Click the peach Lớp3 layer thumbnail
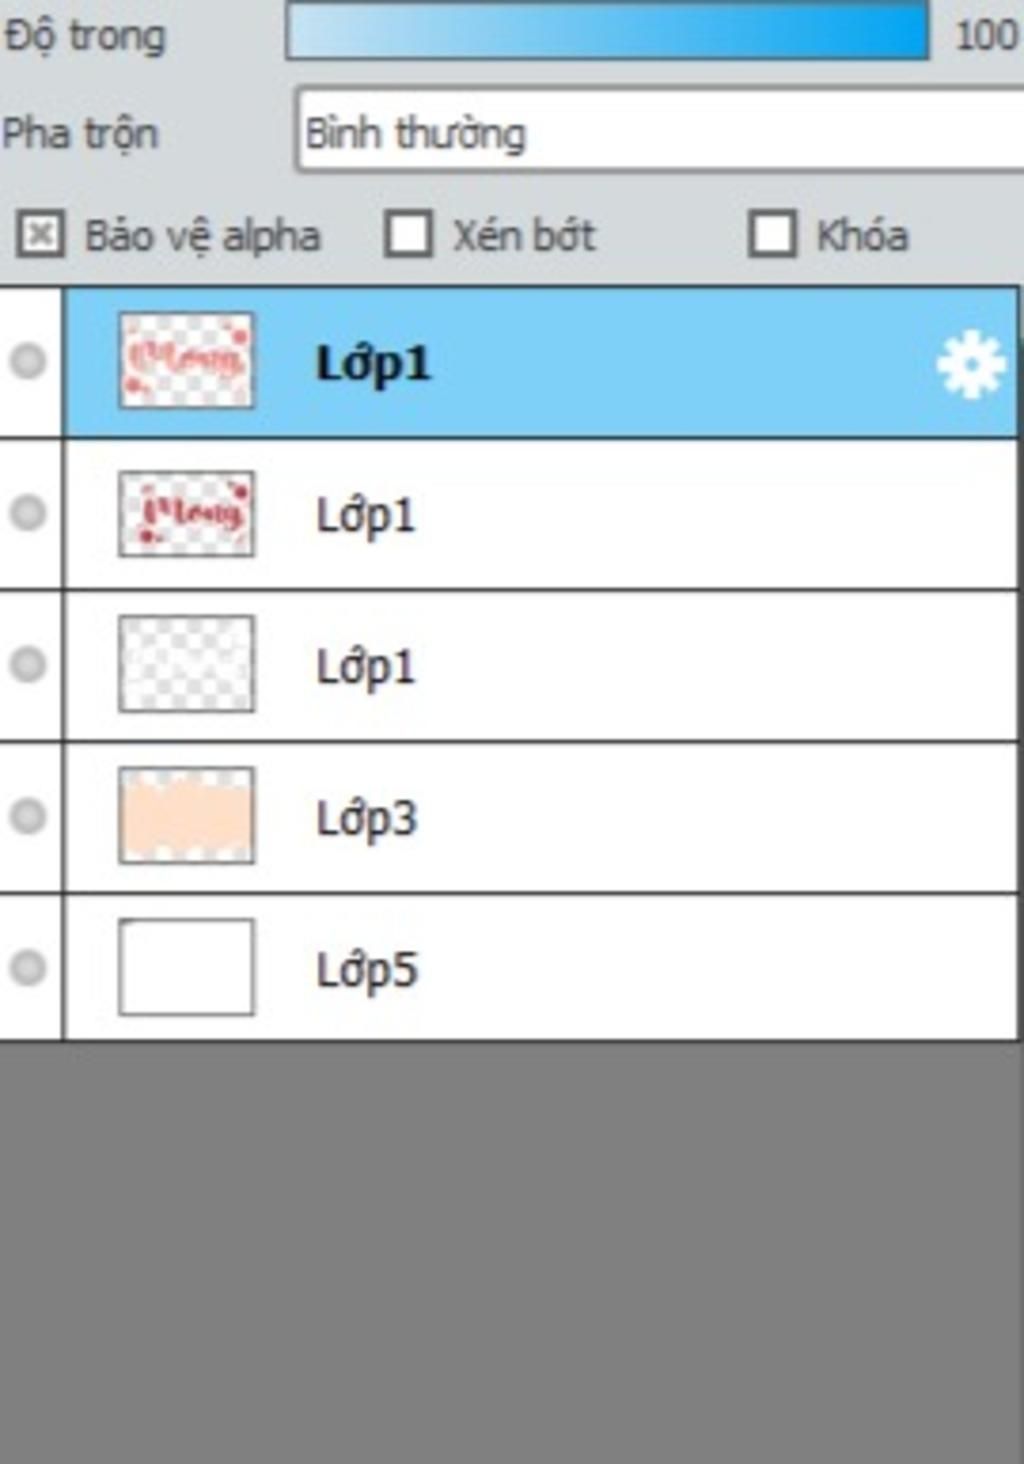 pos(186,815)
